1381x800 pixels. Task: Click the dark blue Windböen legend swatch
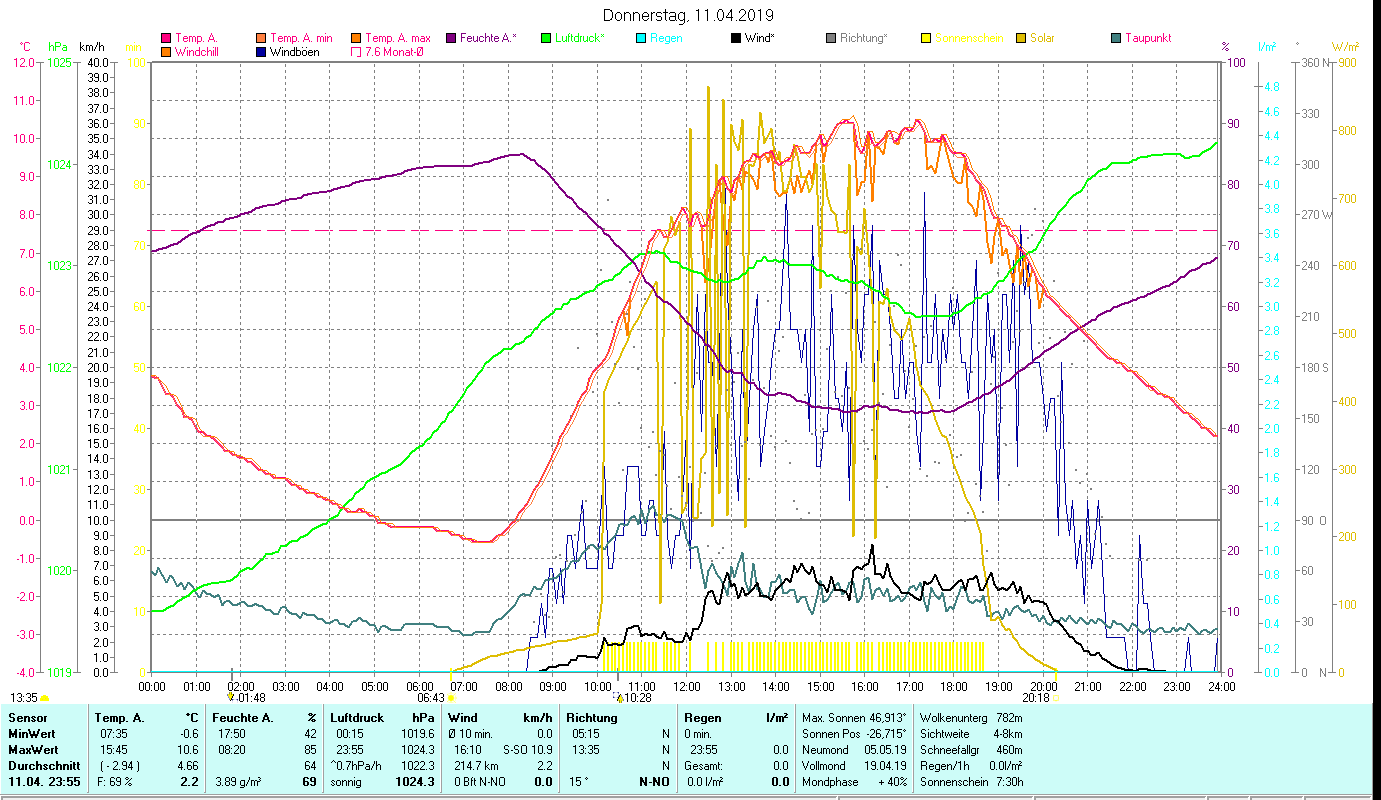coord(262,52)
